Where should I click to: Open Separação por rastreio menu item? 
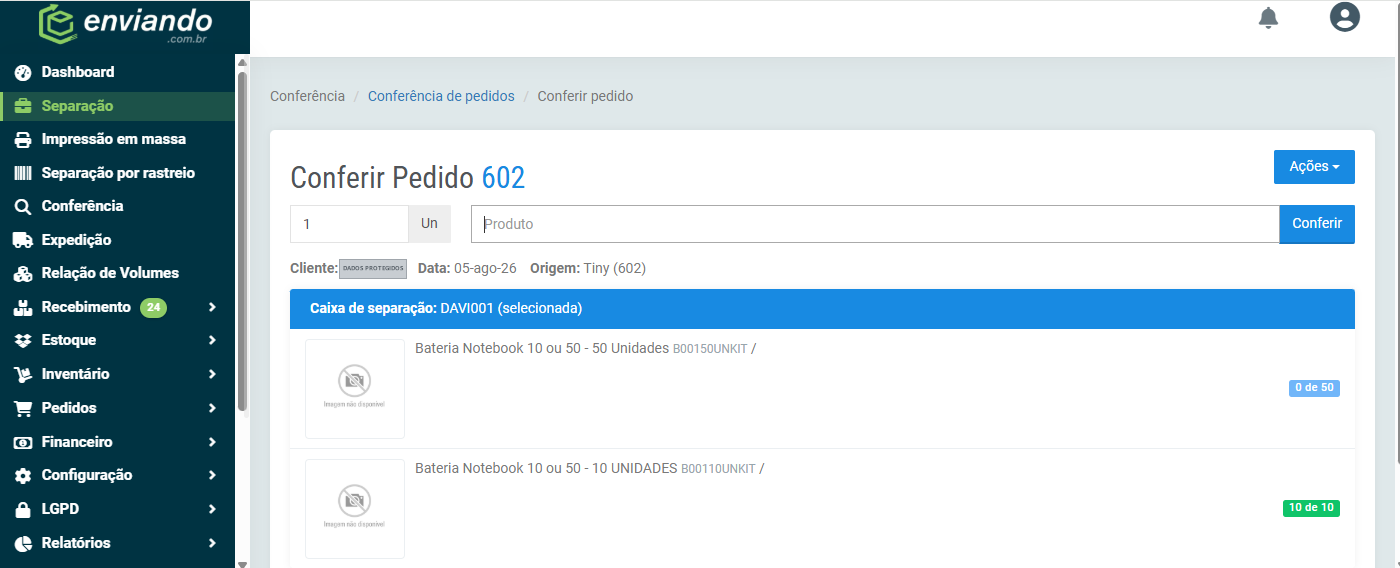117,173
